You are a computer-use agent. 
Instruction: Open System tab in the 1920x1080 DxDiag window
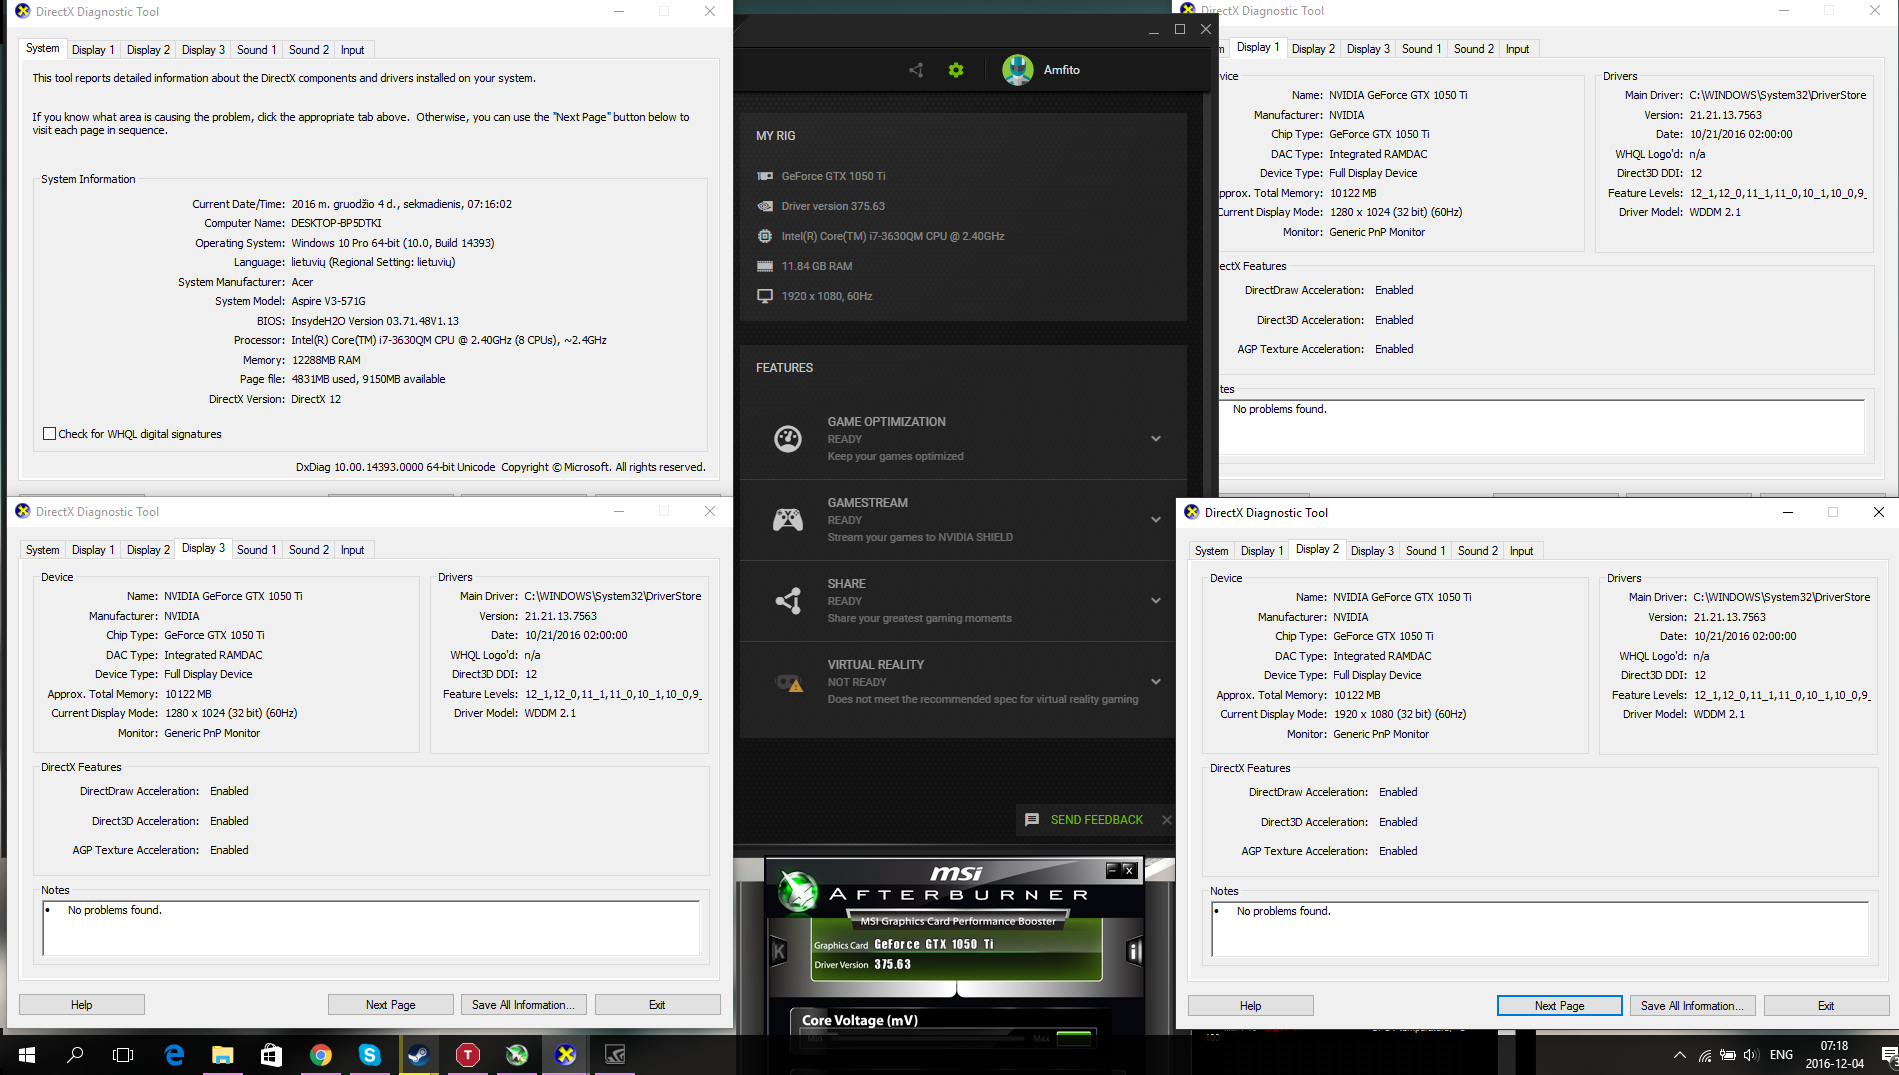(1211, 551)
